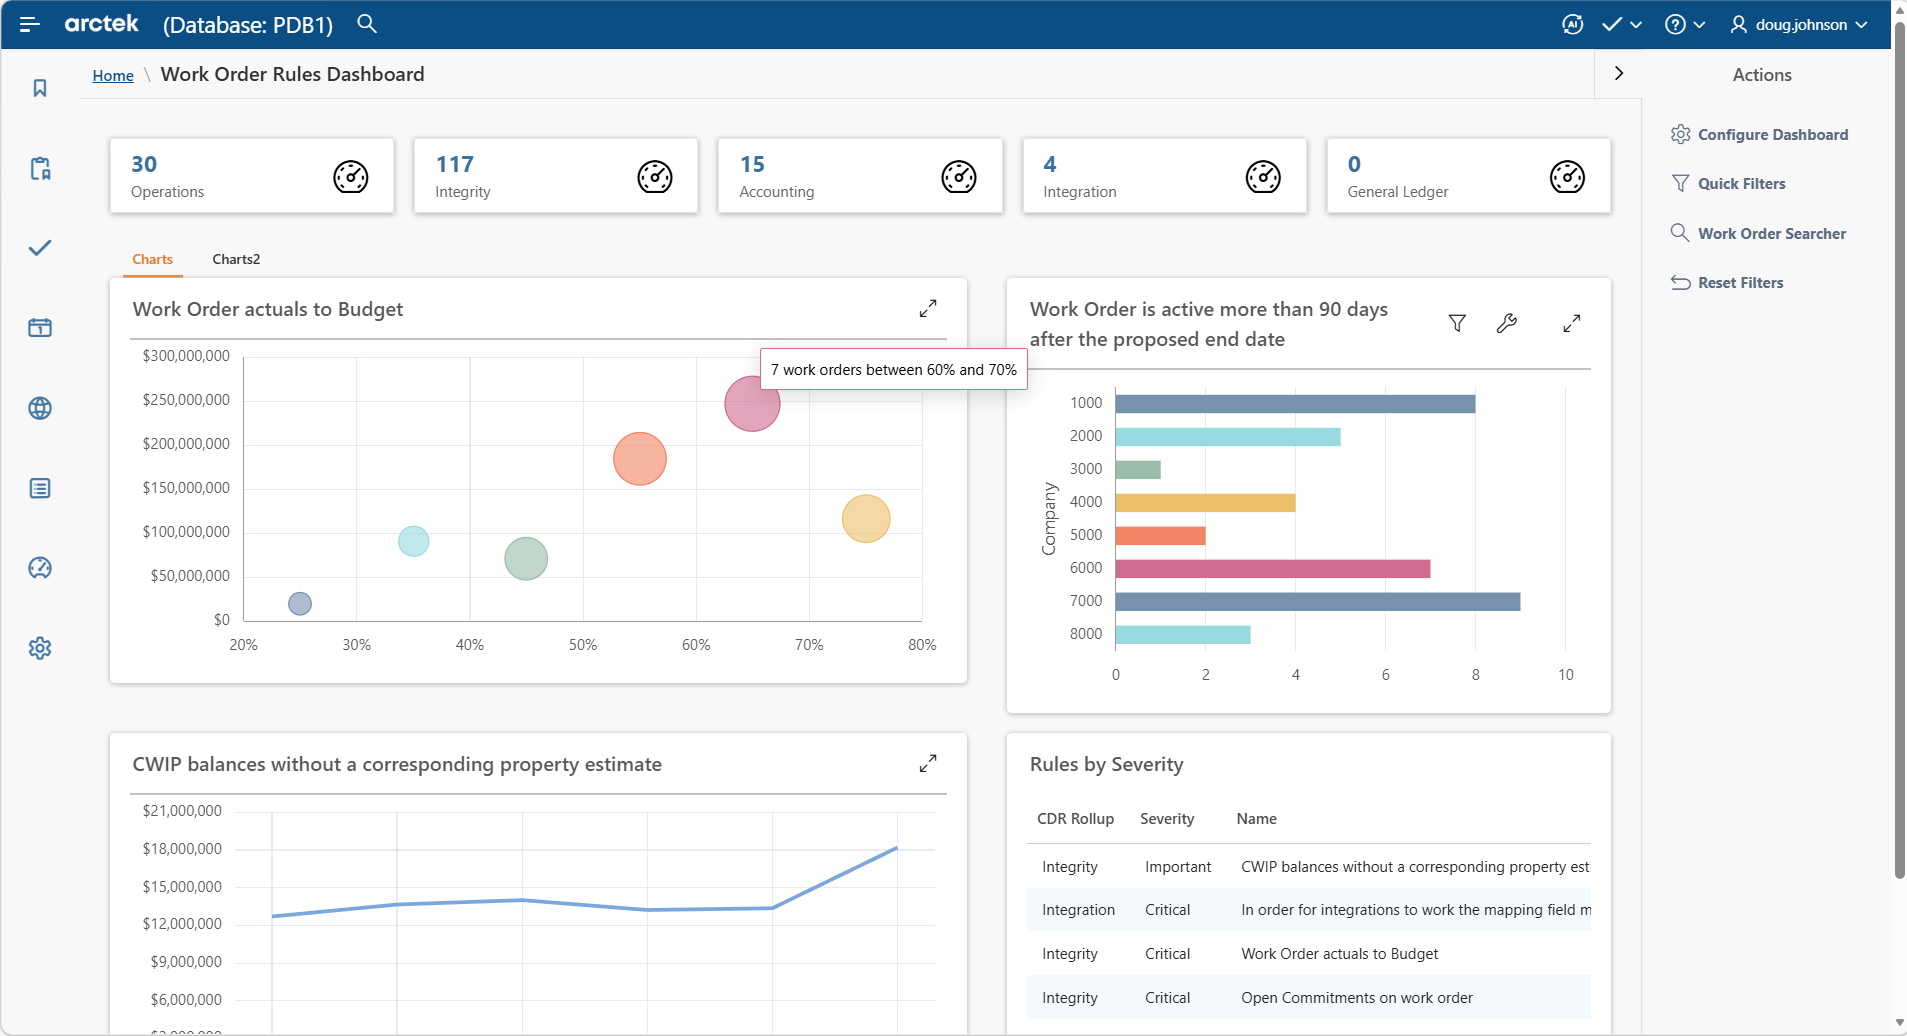Switch to the Charts2 tab
Viewport: 1907px width, 1036px height.
236,259
